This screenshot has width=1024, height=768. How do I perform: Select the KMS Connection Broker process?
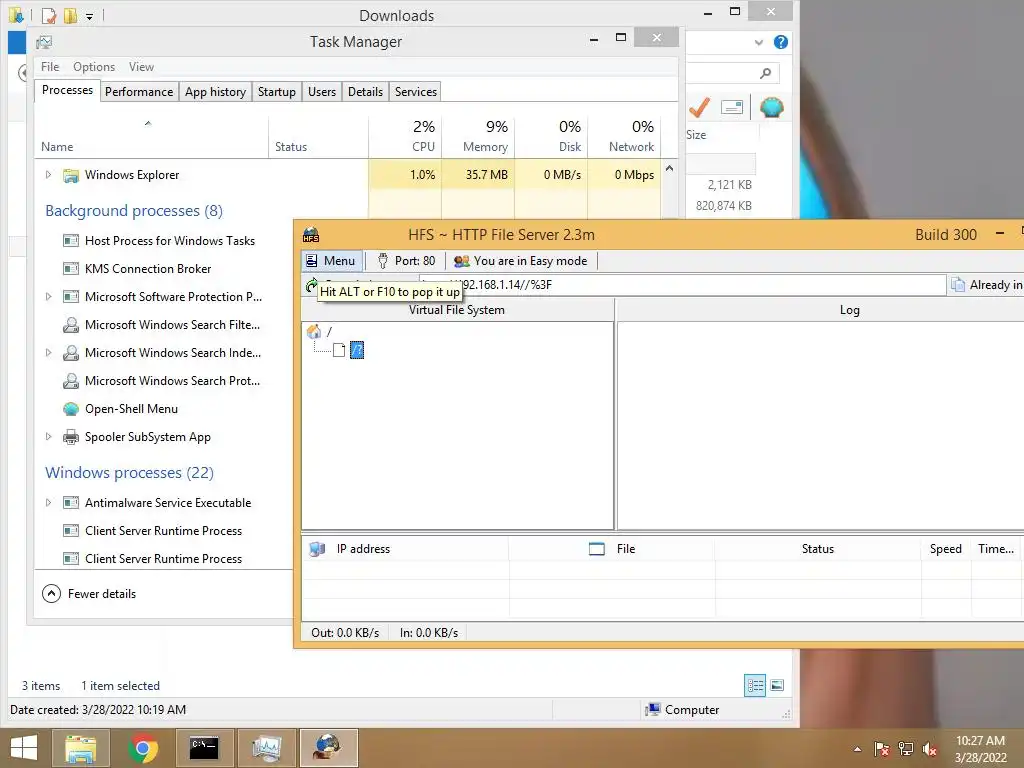pyautogui.click(x=148, y=269)
